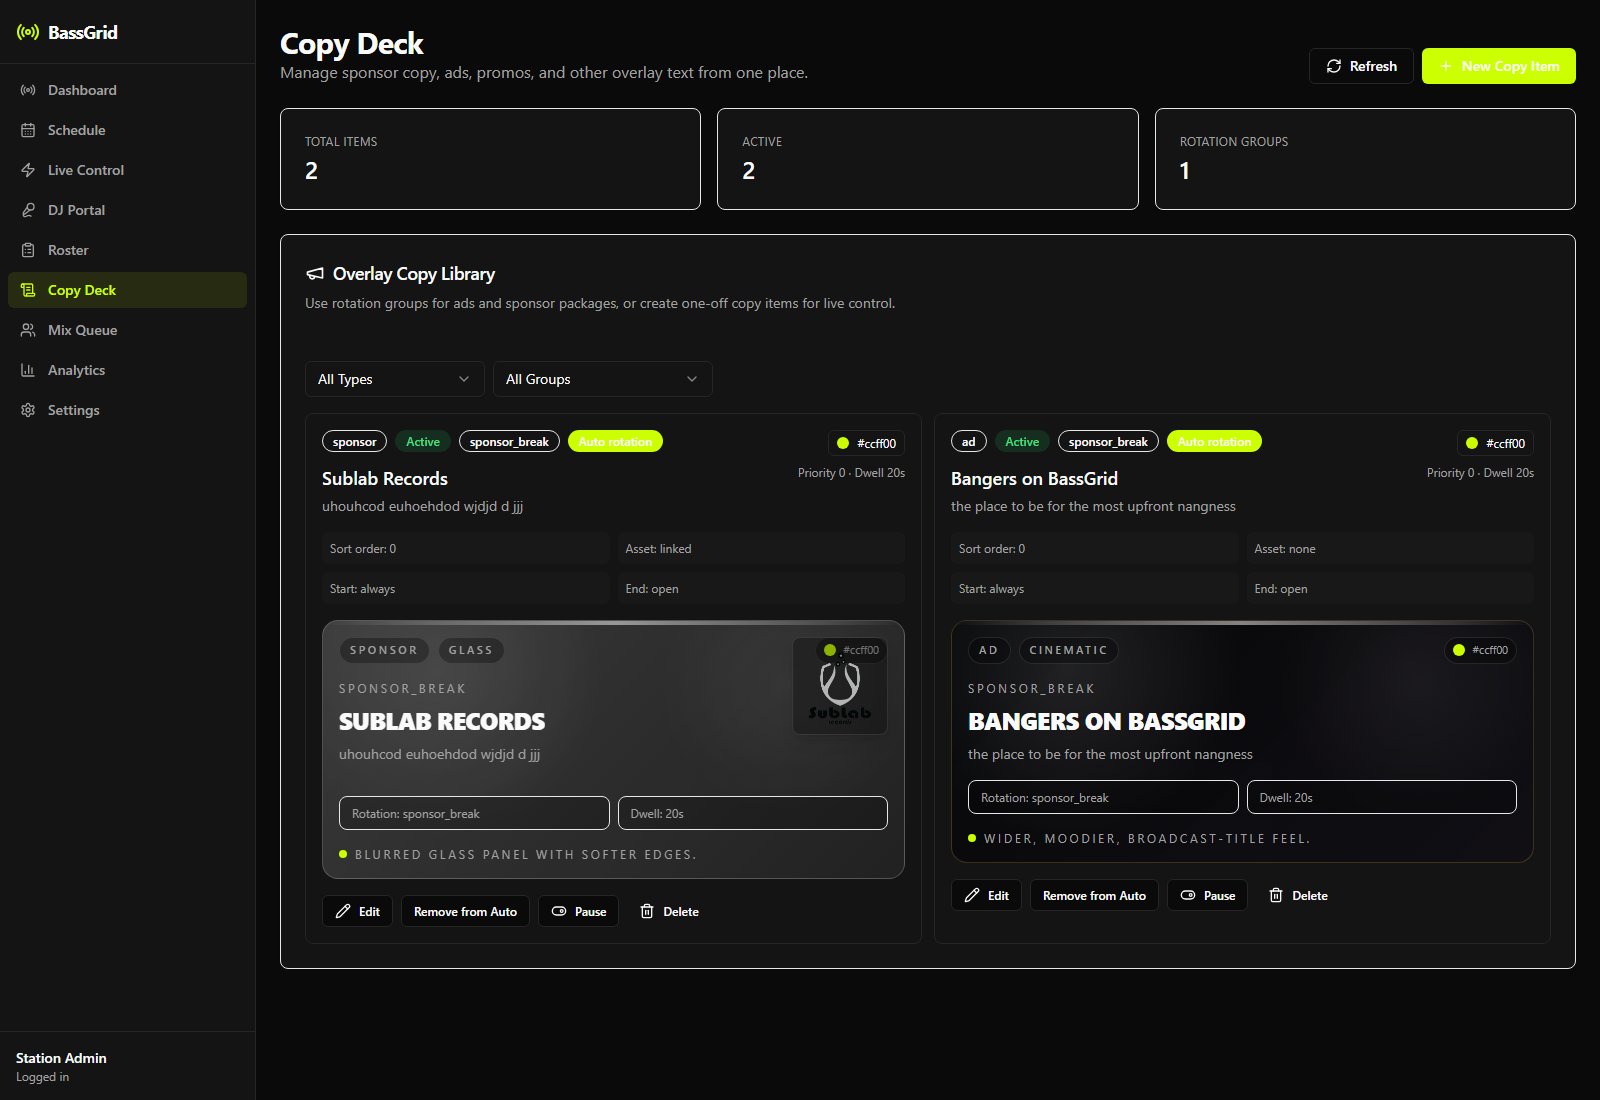The width and height of the screenshot is (1600, 1100).
Task: Click the Bangers on BassGrid title text
Action: point(1034,479)
